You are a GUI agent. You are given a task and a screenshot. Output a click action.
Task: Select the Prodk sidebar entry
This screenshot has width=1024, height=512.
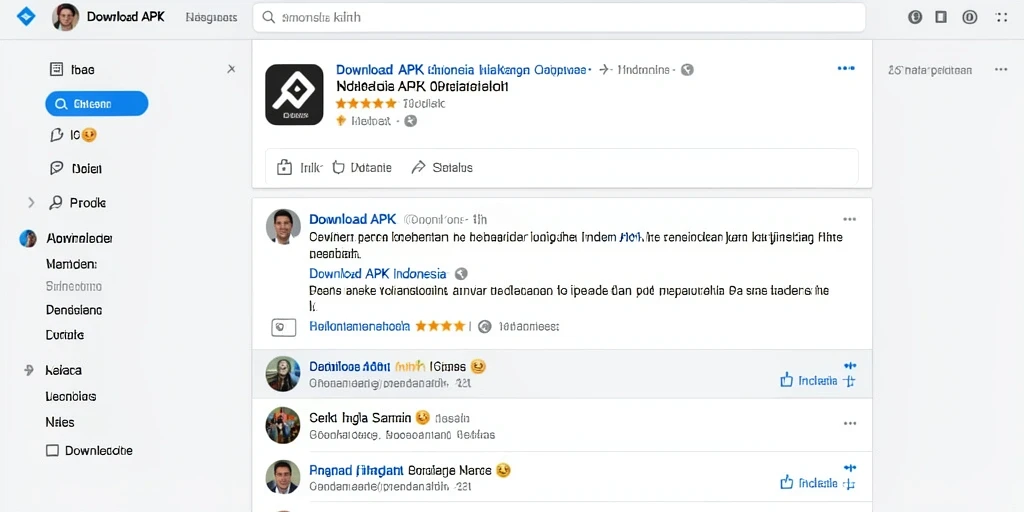78,203
